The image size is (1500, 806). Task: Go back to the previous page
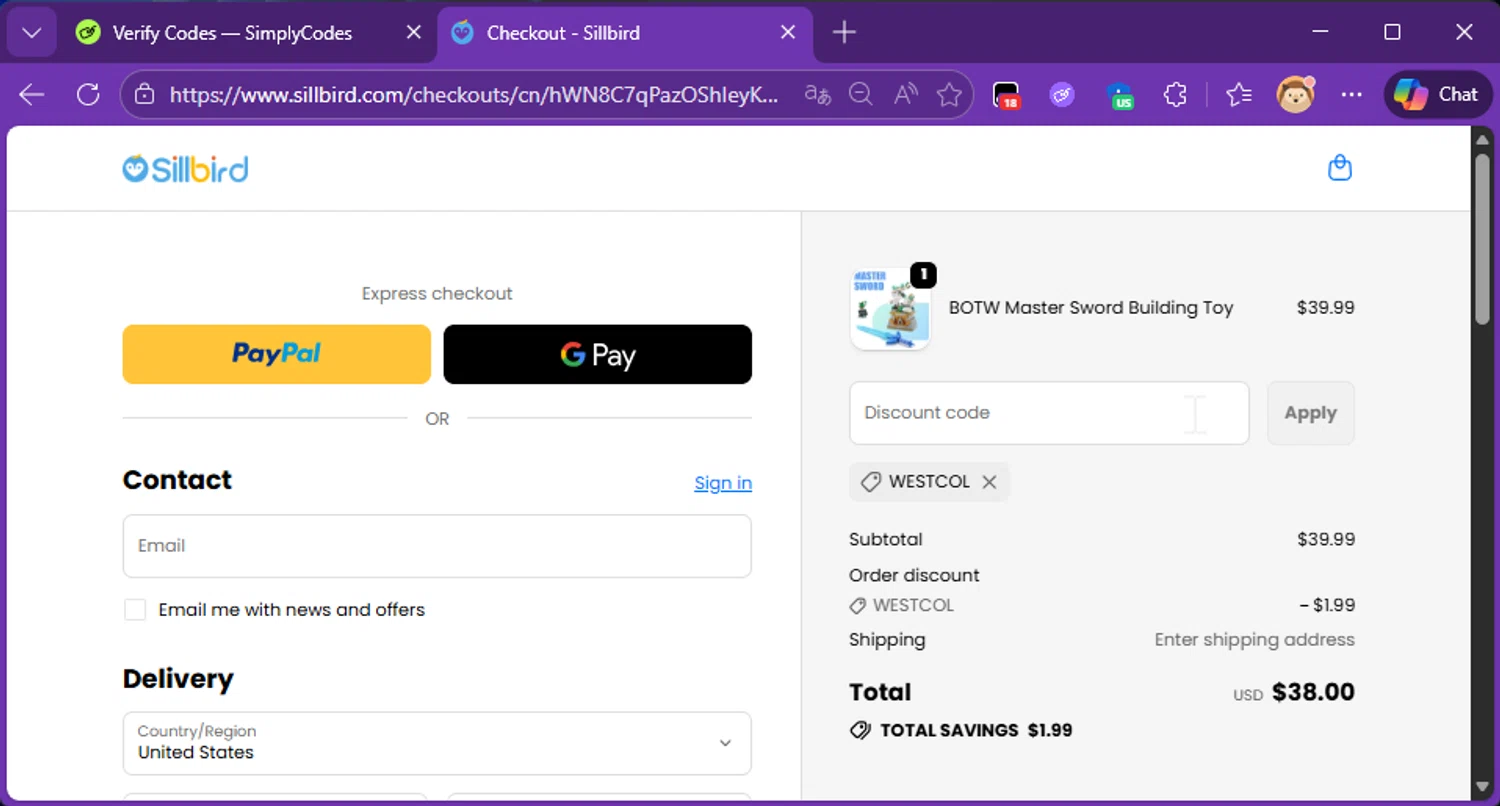32,95
